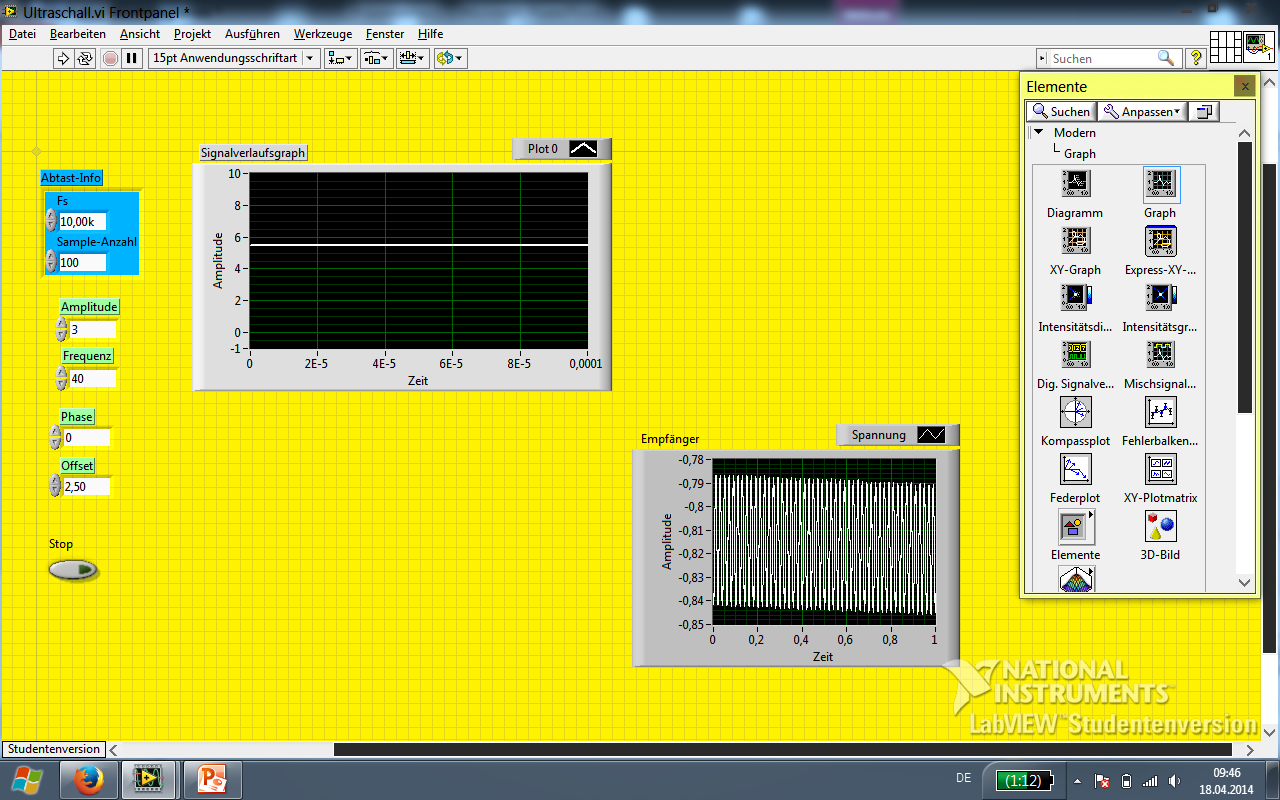
Task: Click the Pause execution toolbar button
Action: [x=132, y=58]
